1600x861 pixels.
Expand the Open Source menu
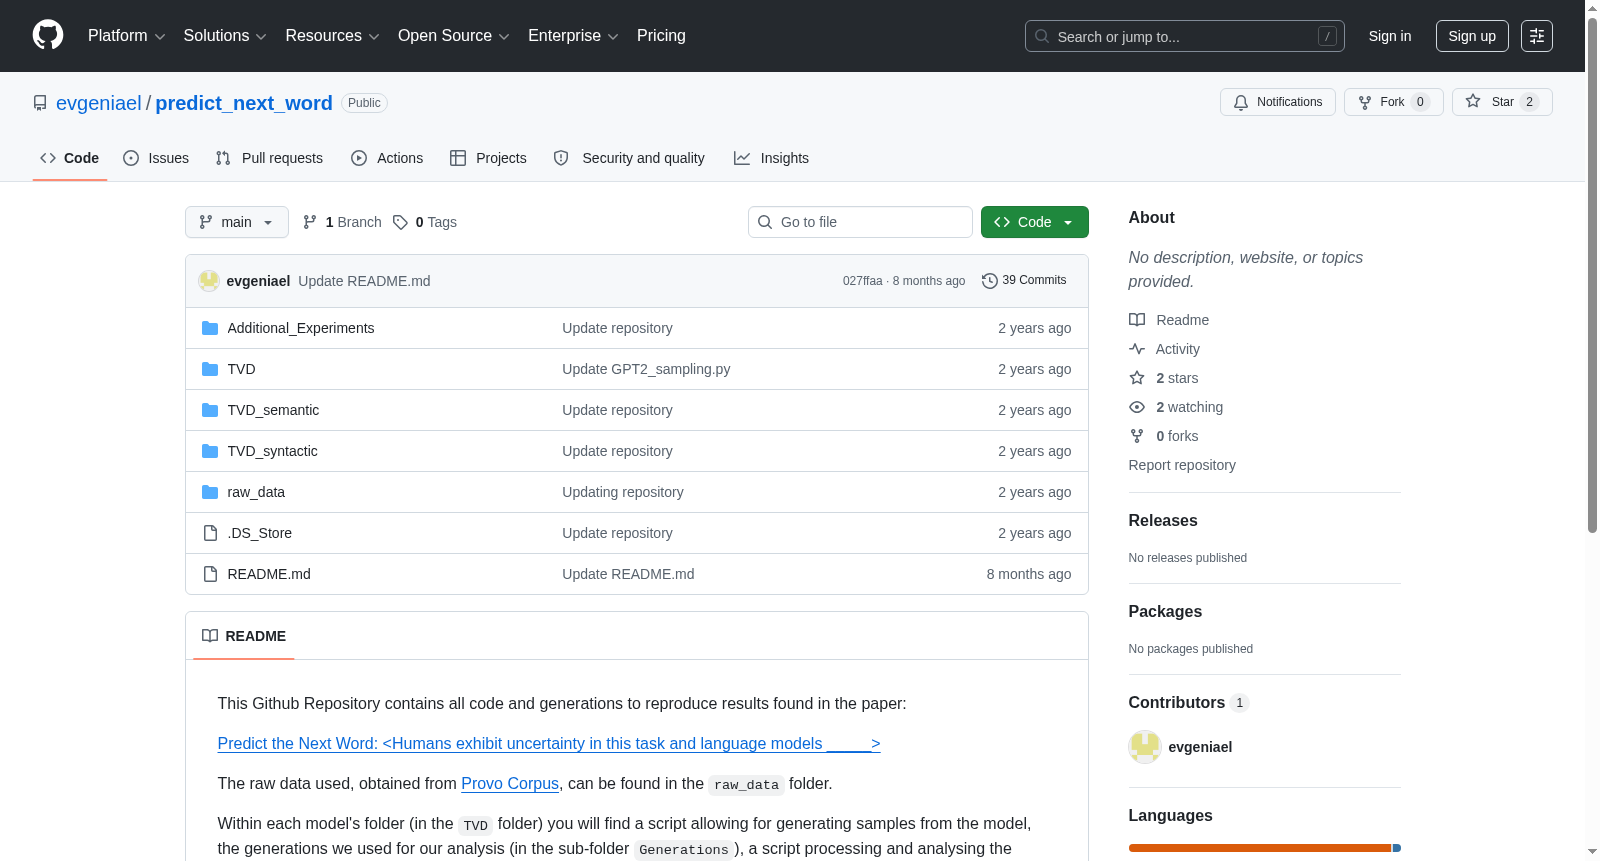point(454,36)
